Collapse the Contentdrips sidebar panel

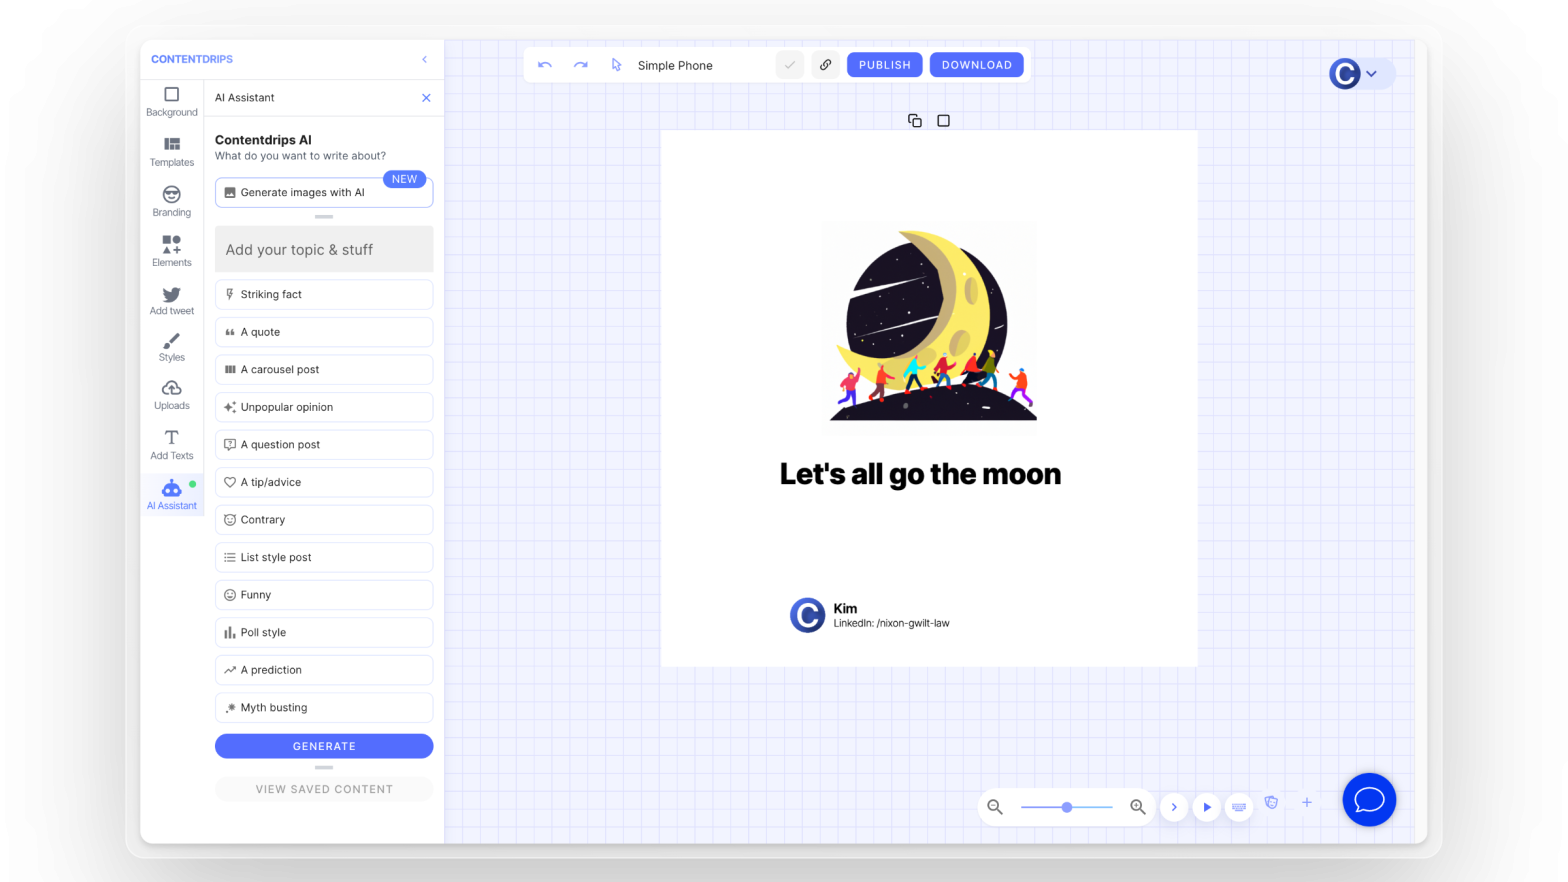(x=424, y=60)
